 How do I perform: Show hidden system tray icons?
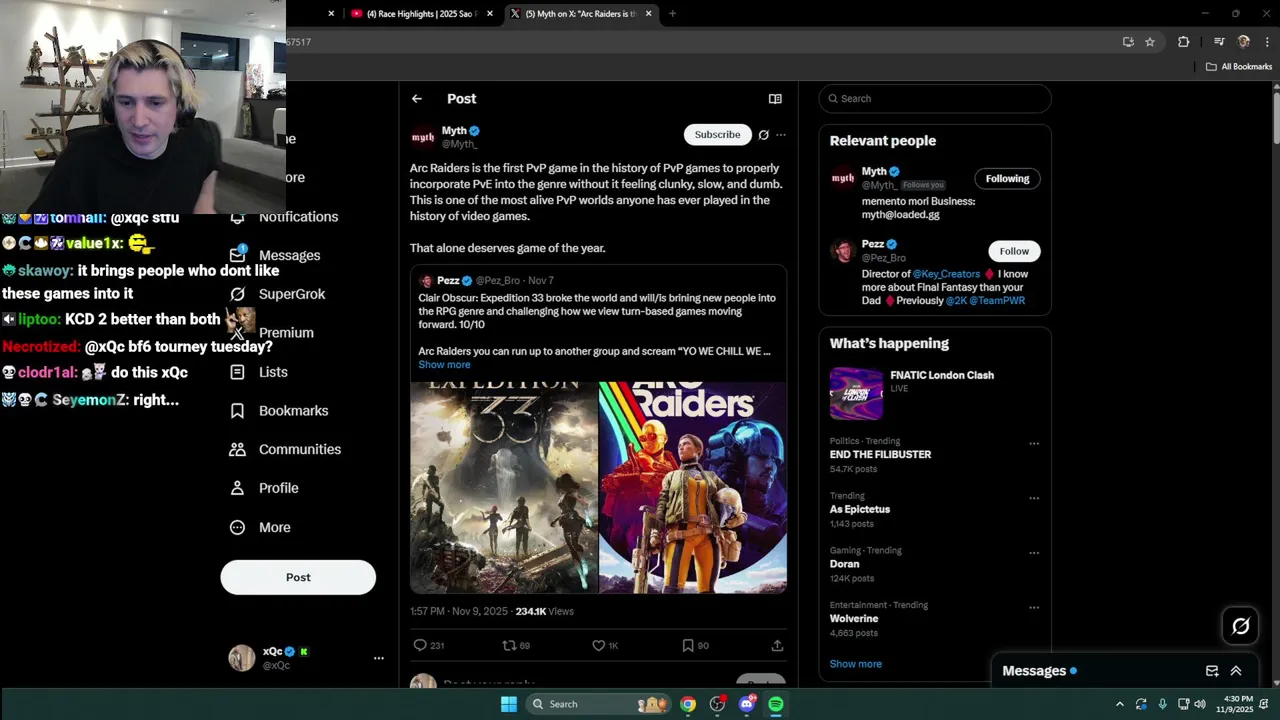(1120, 704)
